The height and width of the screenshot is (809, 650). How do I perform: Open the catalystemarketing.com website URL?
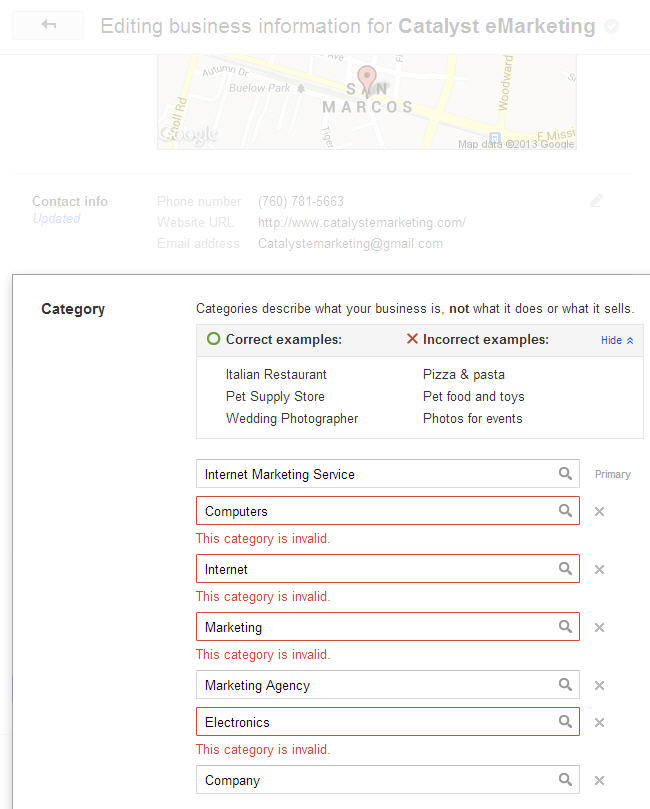(362, 222)
